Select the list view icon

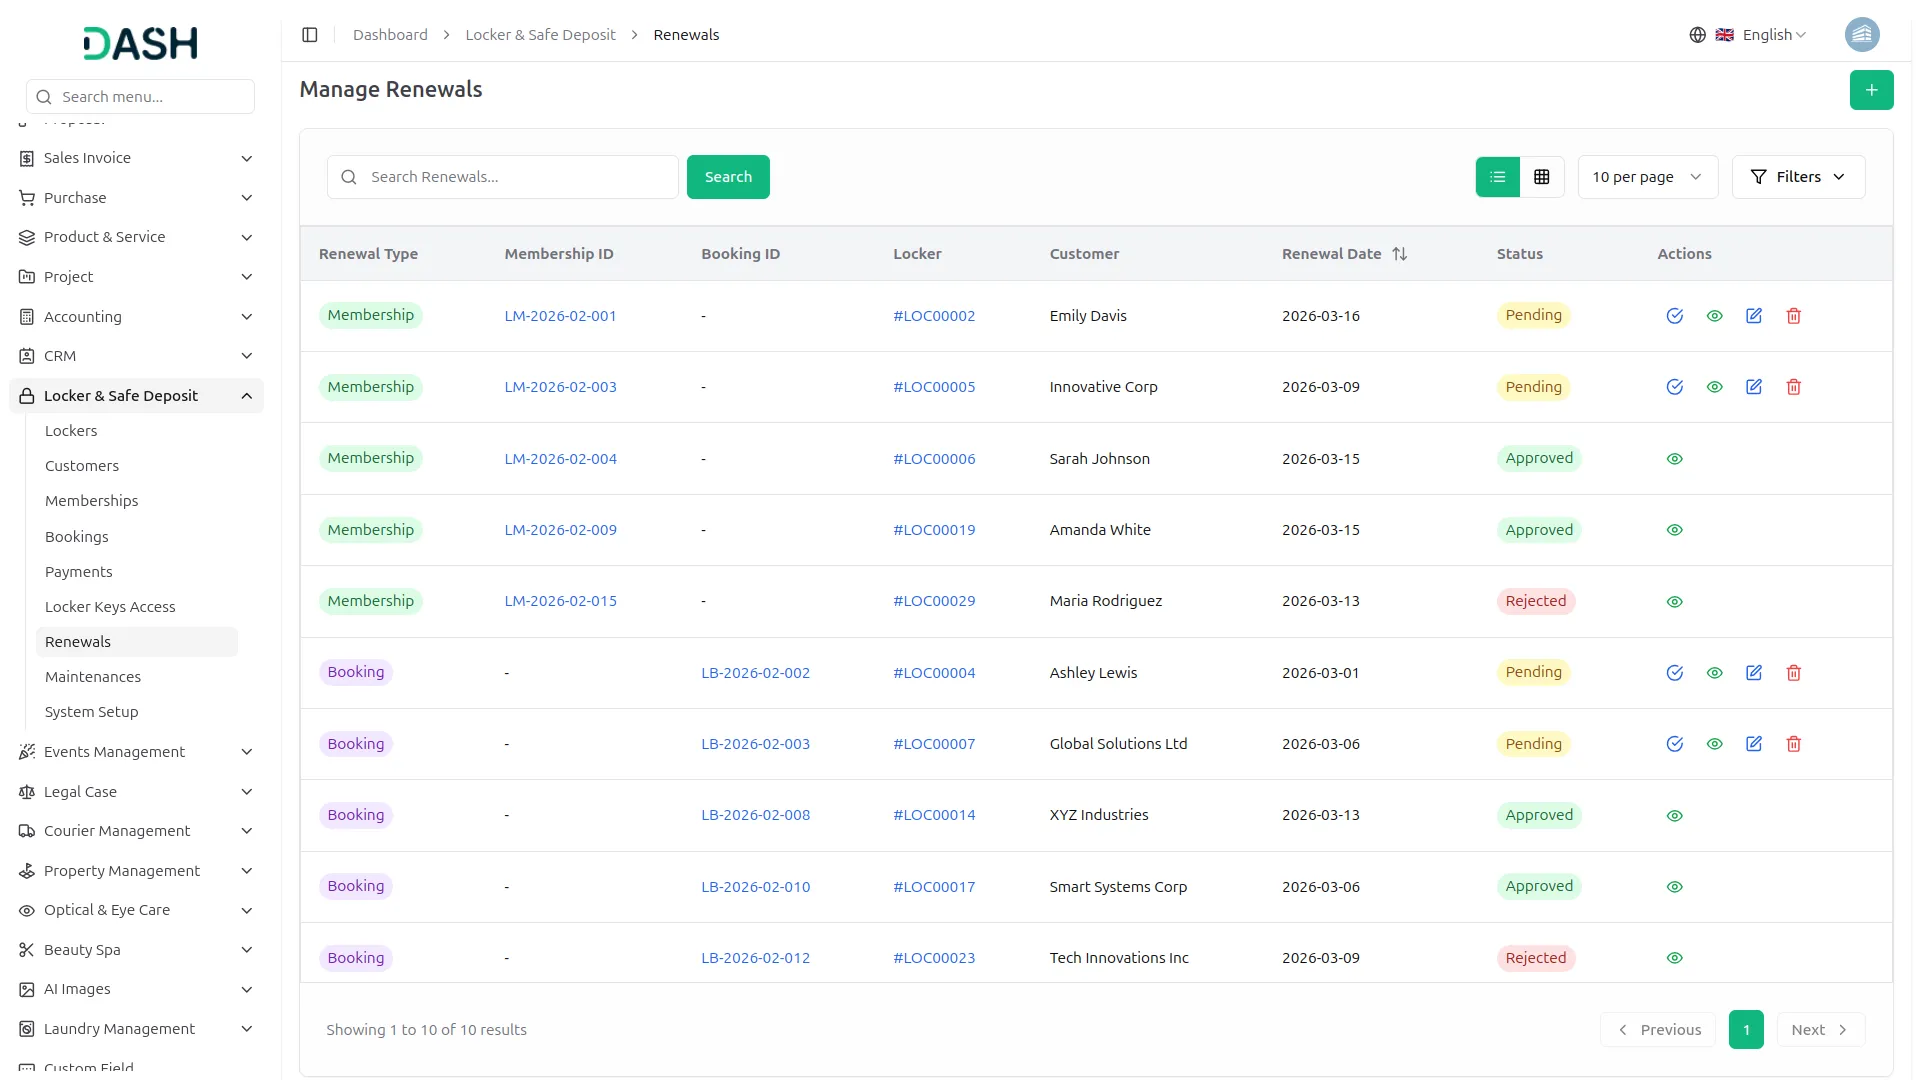1496,176
